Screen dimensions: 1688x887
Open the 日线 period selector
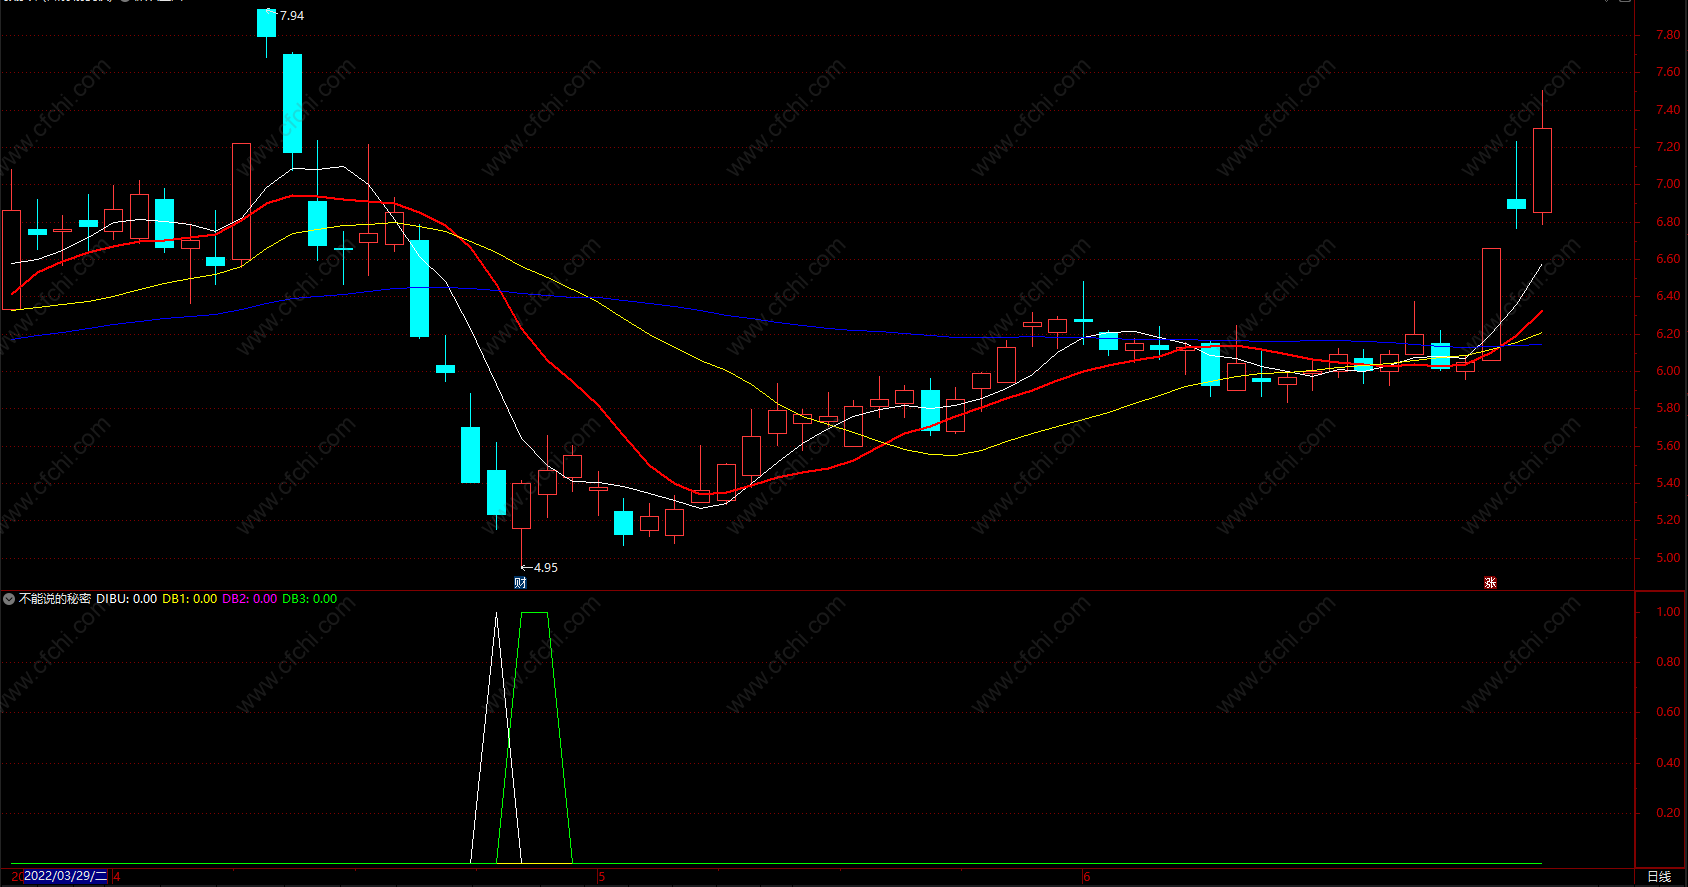(x=1659, y=876)
